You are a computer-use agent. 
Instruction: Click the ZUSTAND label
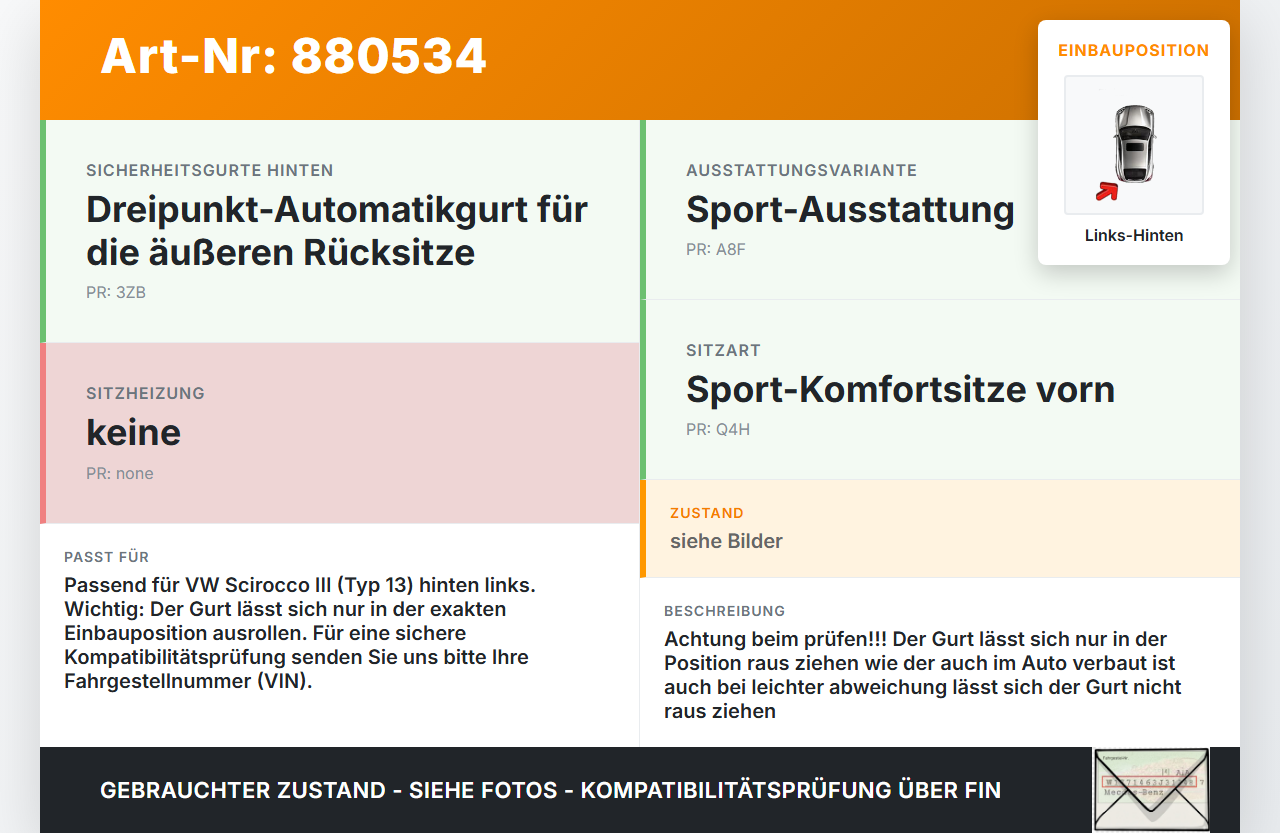[x=707, y=513]
